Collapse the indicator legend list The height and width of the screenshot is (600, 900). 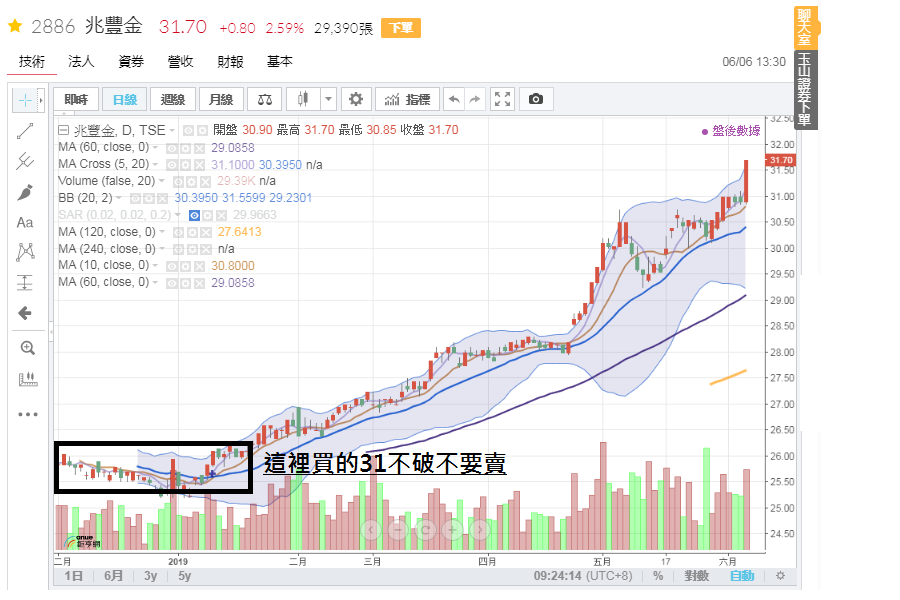coord(64,130)
